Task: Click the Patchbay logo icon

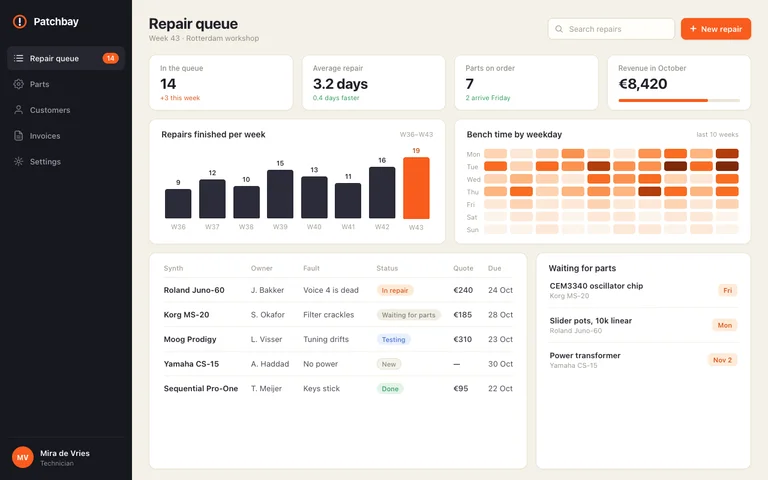Action: tap(20, 22)
